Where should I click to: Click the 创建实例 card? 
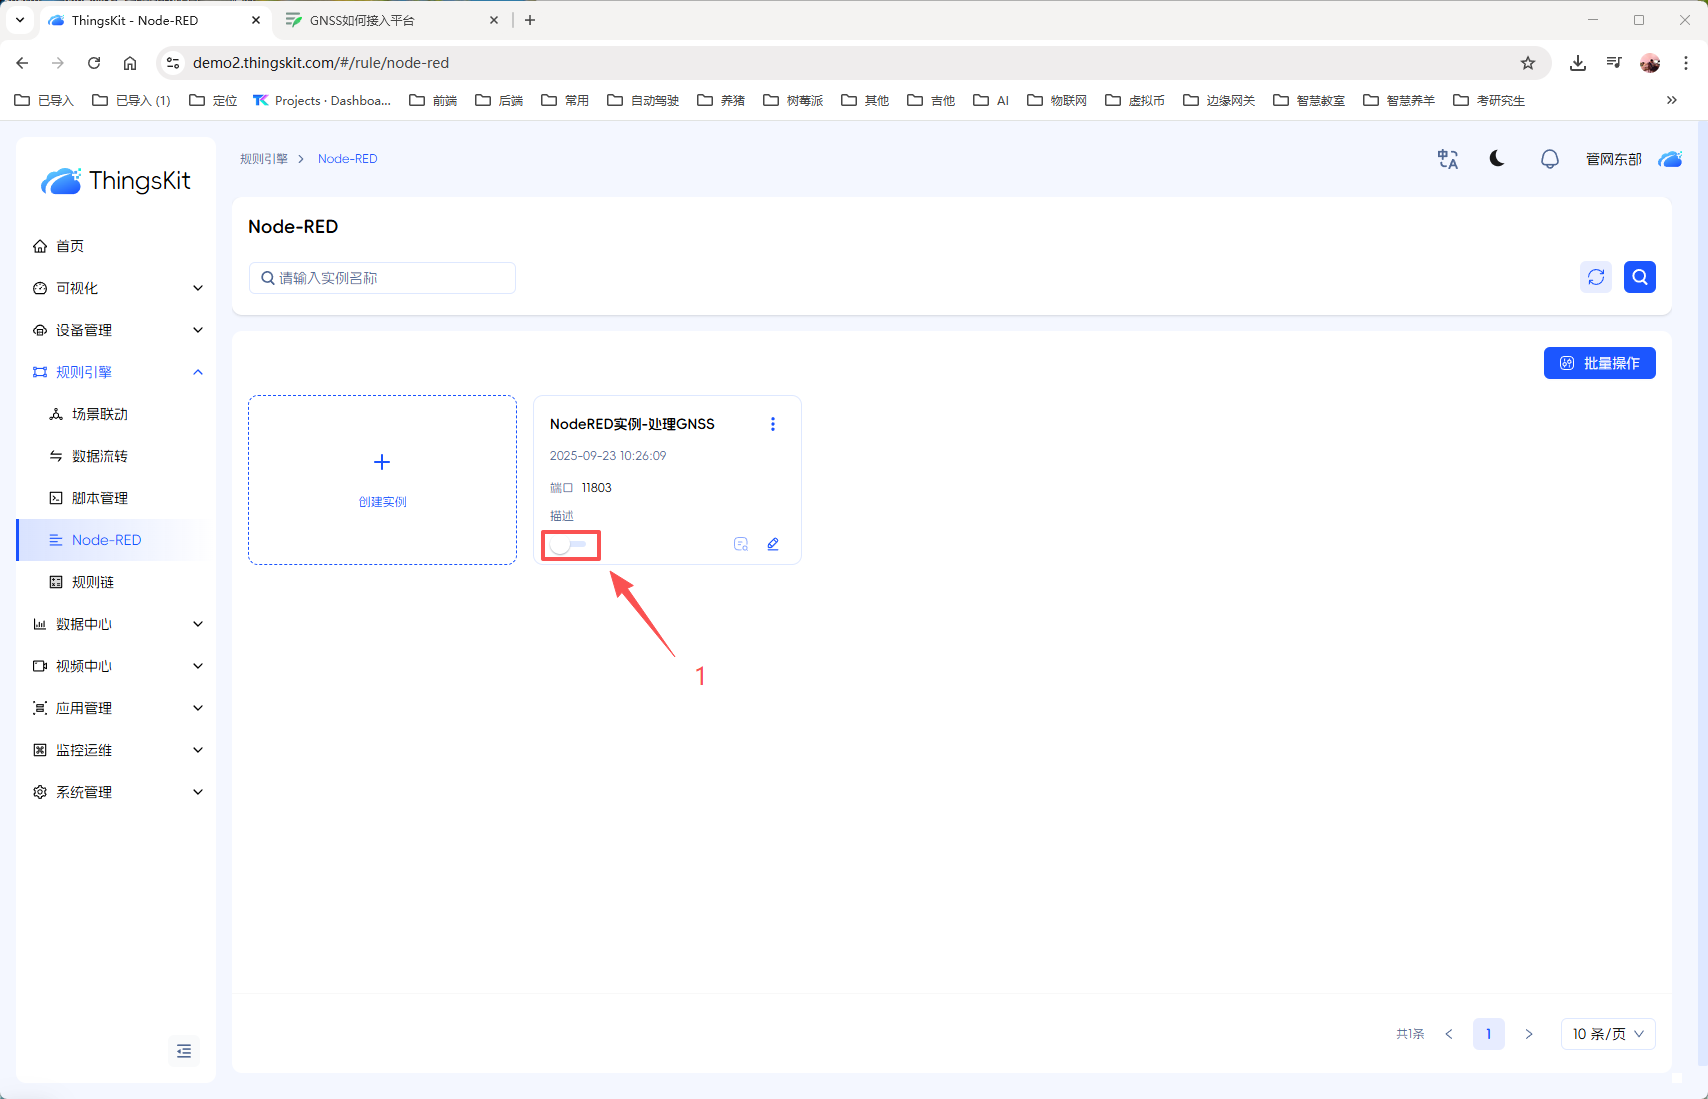382,480
